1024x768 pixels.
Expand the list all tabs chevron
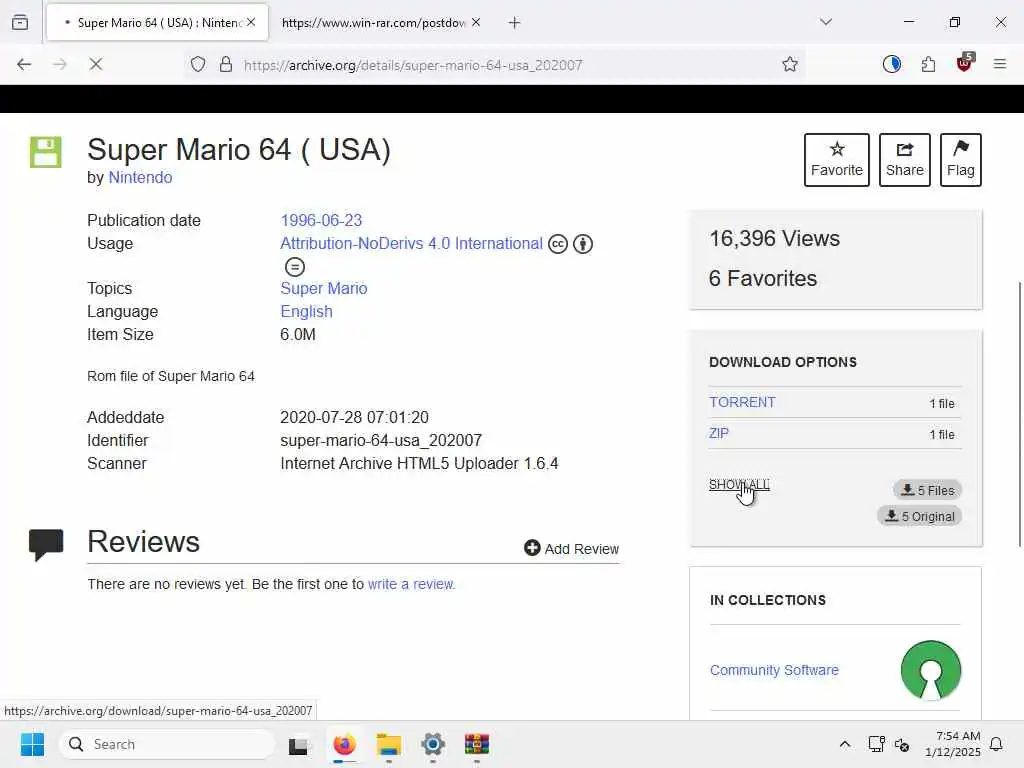pos(826,22)
